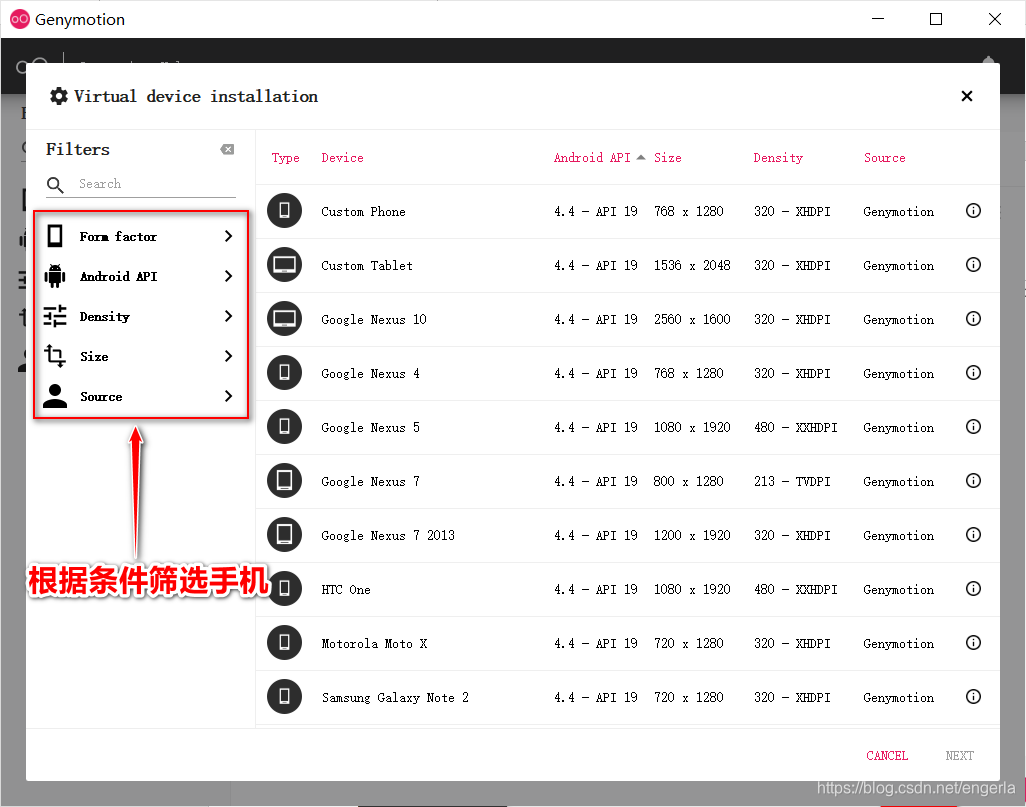Click the Google Nexus 4 device name
The image size is (1026, 807).
(370, 374)
